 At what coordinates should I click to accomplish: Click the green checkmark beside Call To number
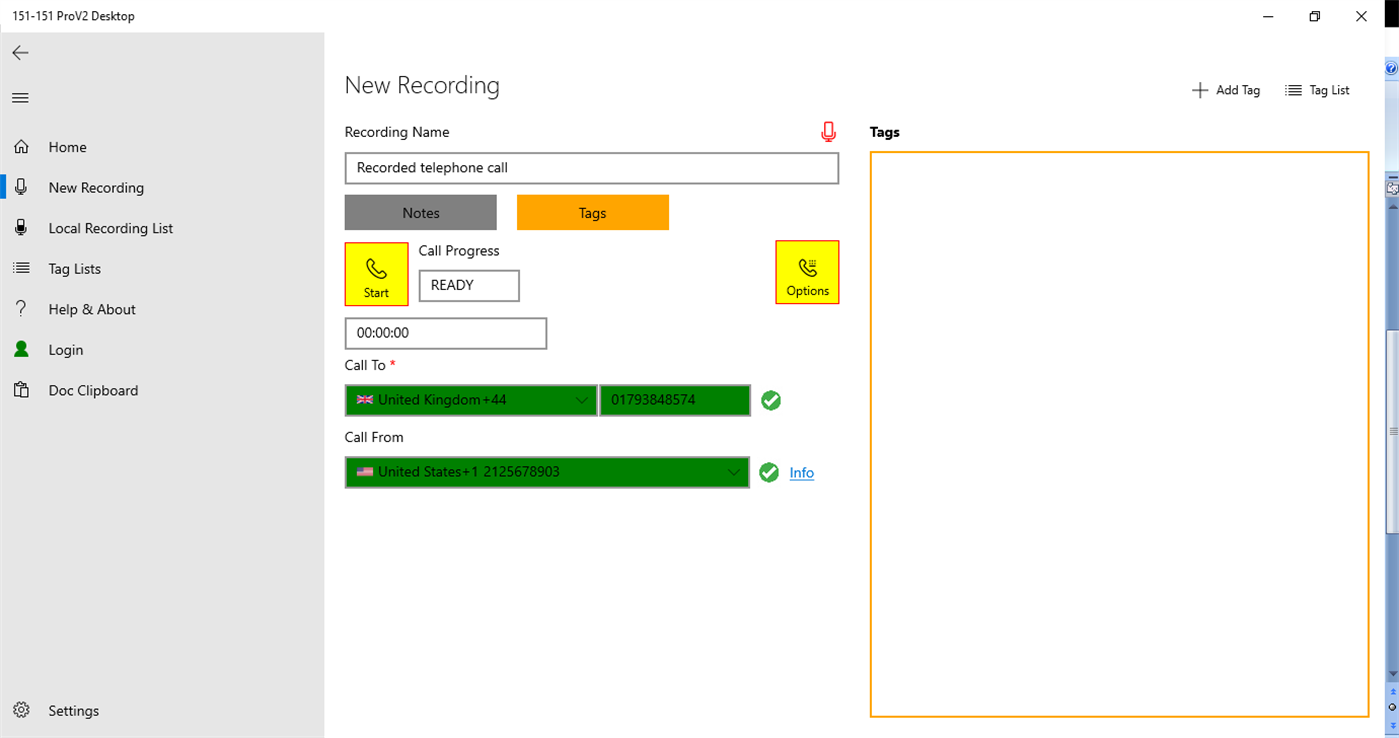(x=770, y=400)
